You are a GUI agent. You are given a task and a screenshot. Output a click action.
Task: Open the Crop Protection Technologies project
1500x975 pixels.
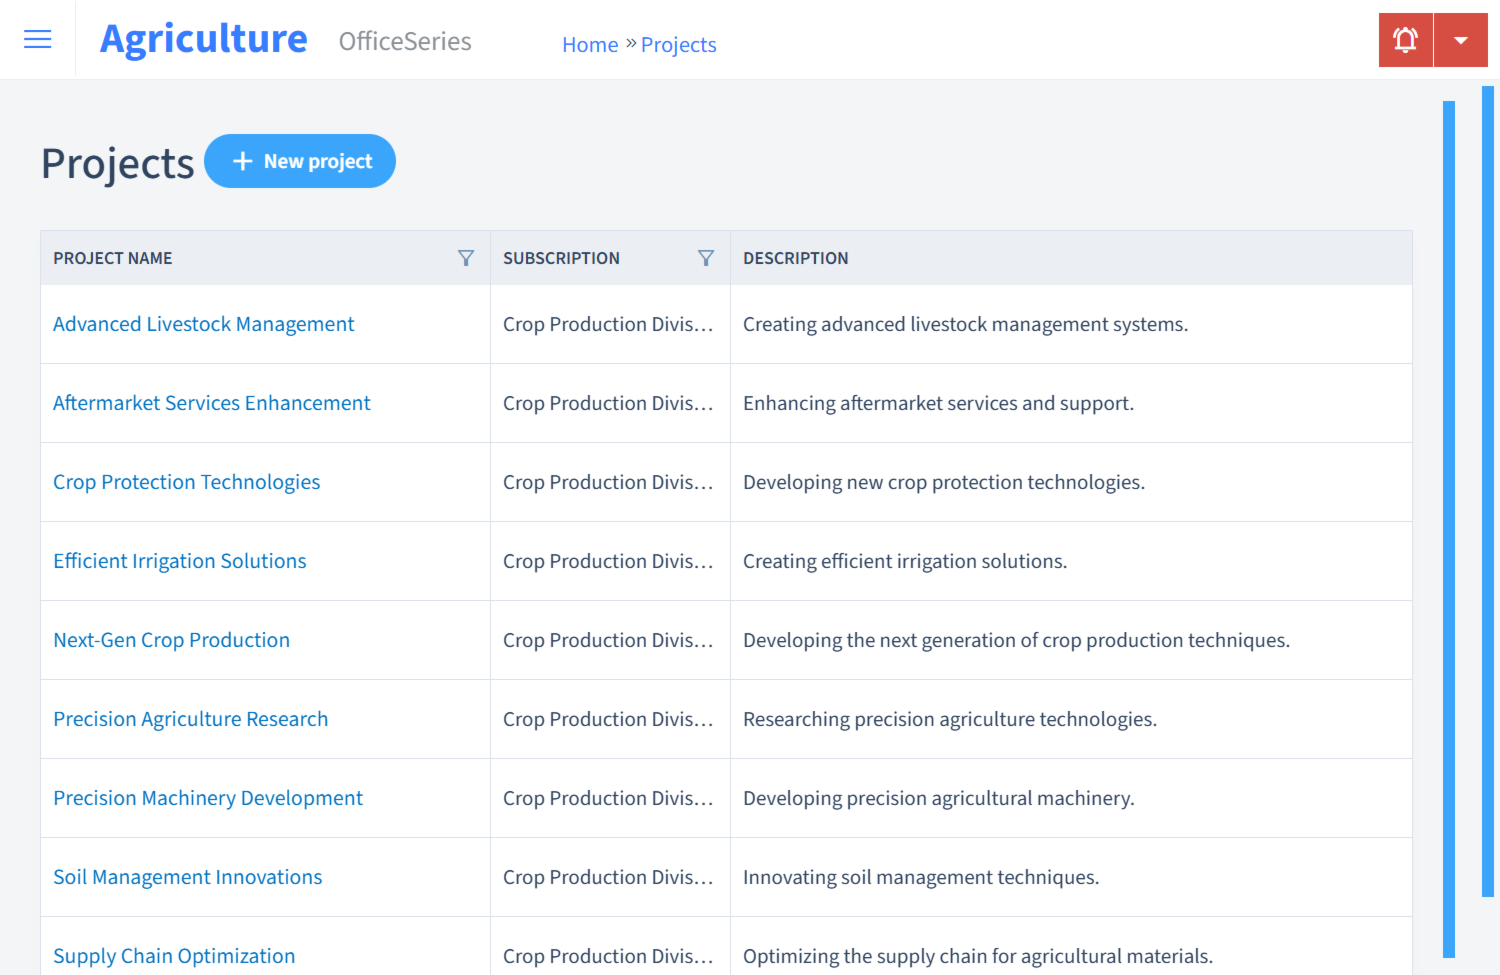(186, 482)
